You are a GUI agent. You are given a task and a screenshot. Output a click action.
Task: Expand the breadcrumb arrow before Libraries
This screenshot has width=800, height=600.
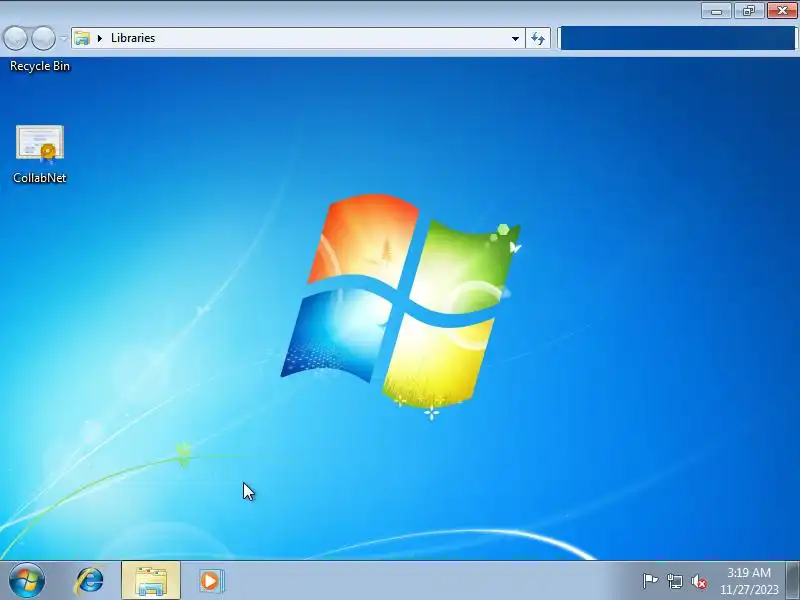click(x=100, y=38)
